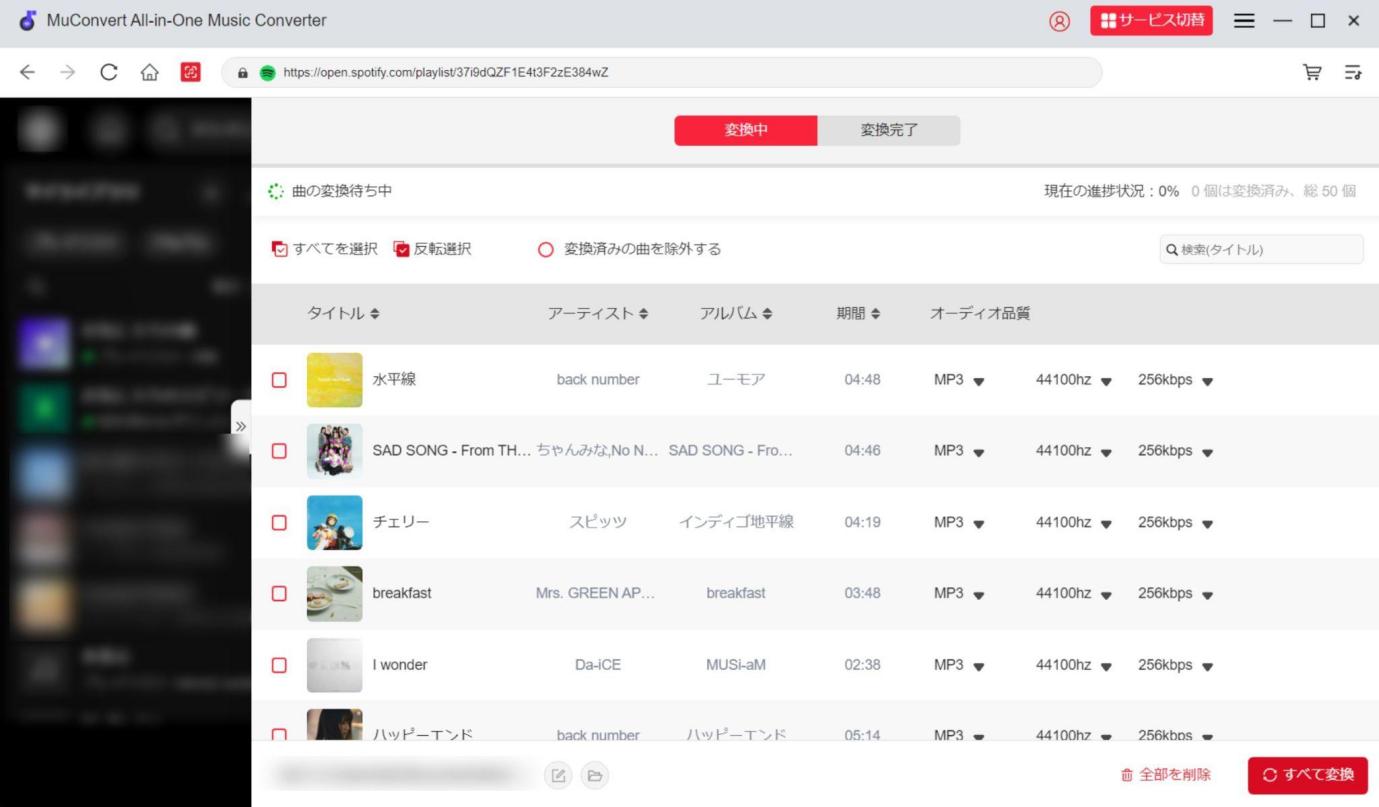1379x807 pixels.
Task: Click the チェリー album cover
Action: point(334,522)
